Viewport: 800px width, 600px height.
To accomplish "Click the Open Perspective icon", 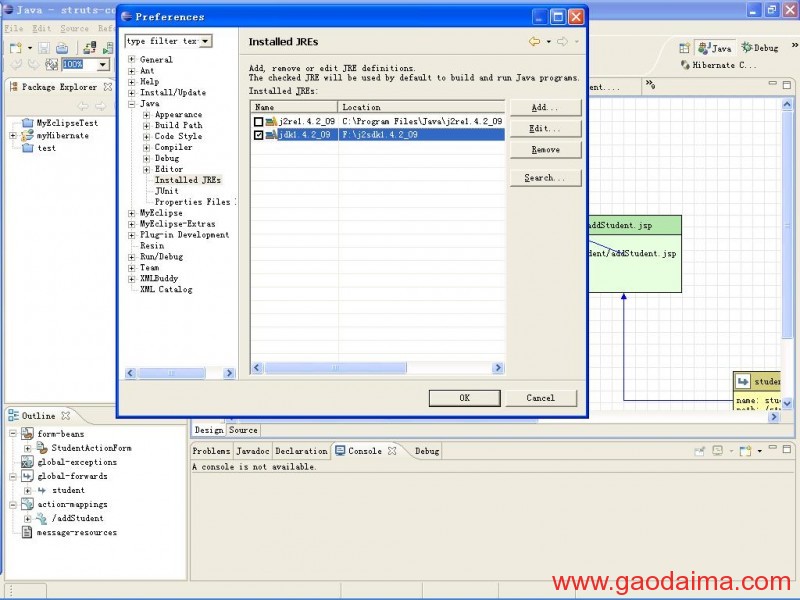I will tap(684, 48).
